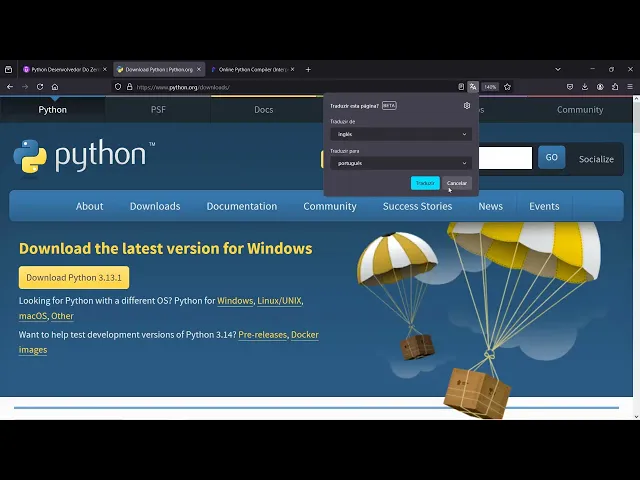Open the 'Traduzir para' português dropdown

pyautogui.click(x=401, y=163)
